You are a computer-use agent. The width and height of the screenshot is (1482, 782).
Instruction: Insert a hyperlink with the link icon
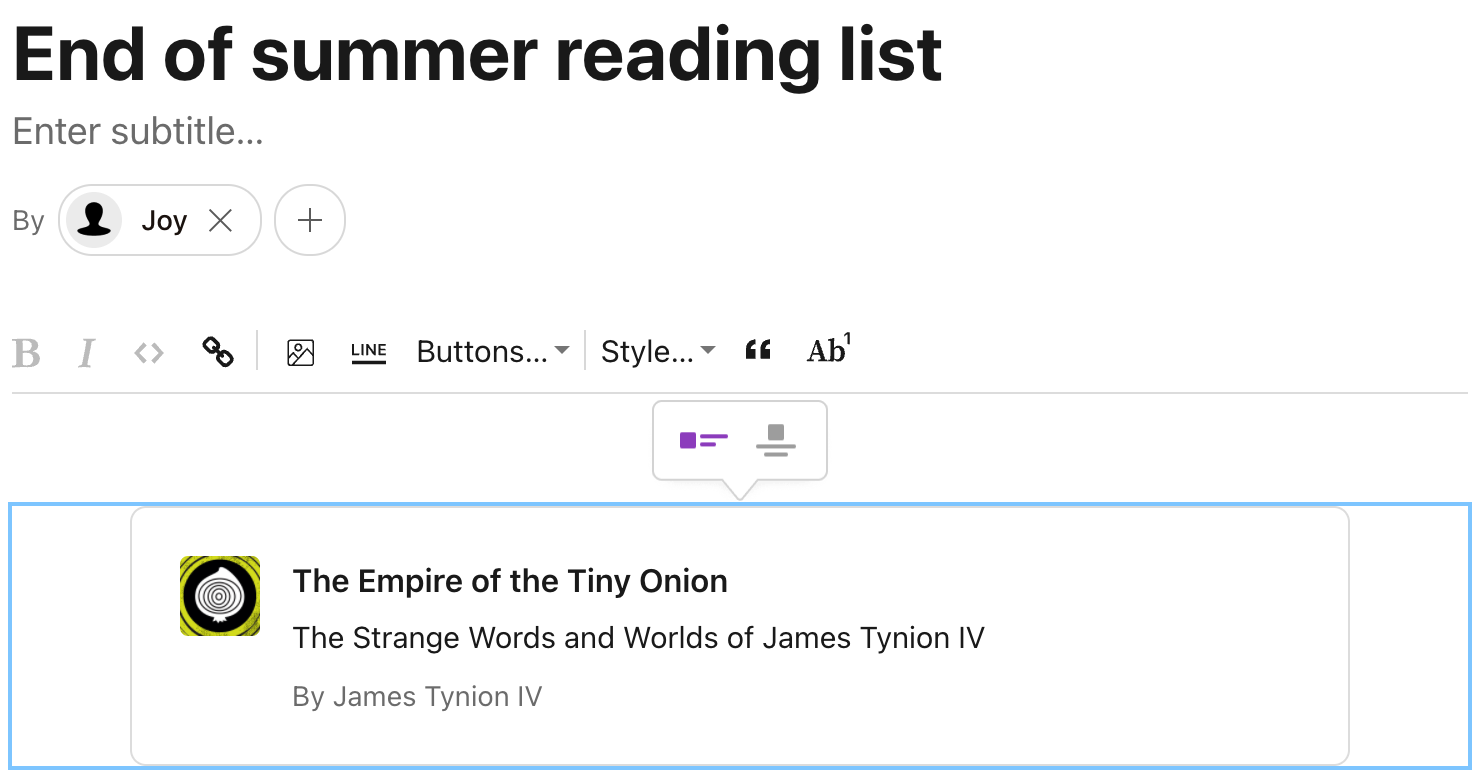click(218, 351)
